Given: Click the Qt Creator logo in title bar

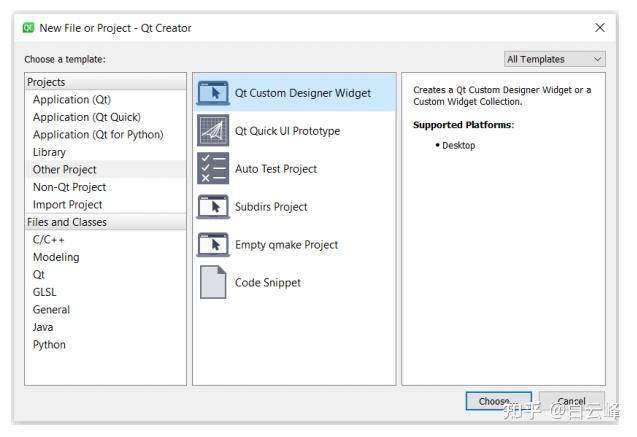Looking at the screenshot, I should tap(28, 28).
